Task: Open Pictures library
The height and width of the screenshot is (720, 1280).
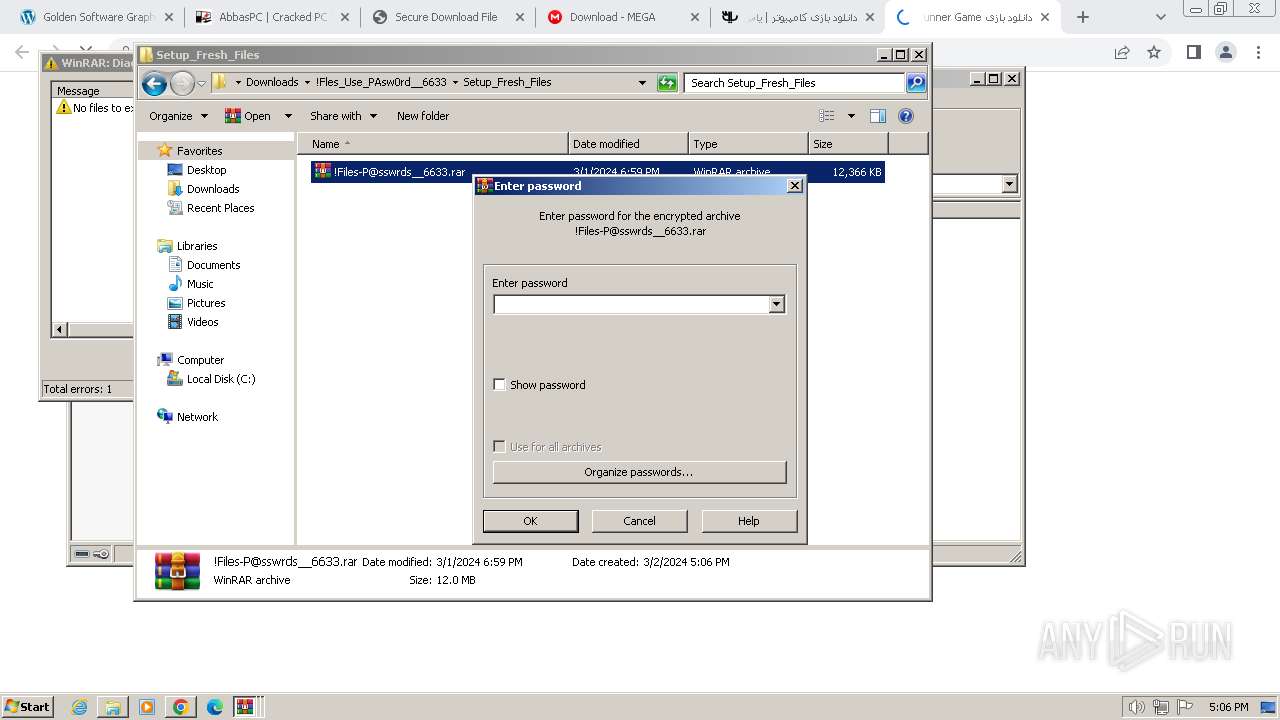Action: pos(206,303)
